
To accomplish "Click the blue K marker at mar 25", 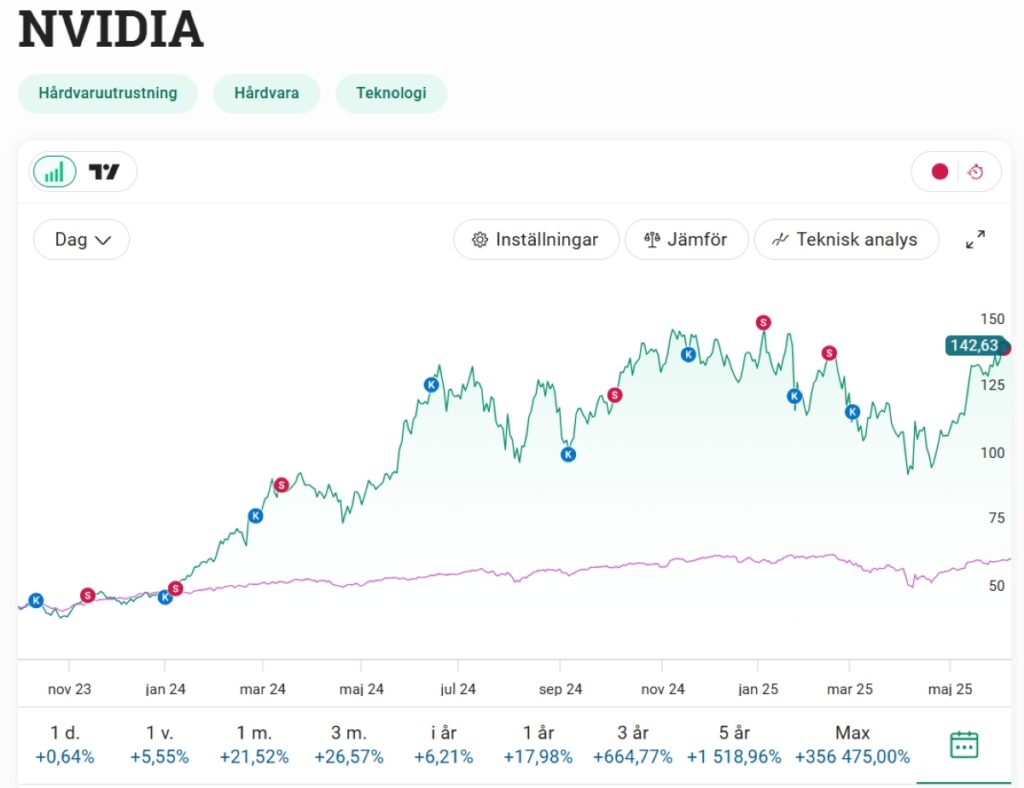I will pos(852,412).
